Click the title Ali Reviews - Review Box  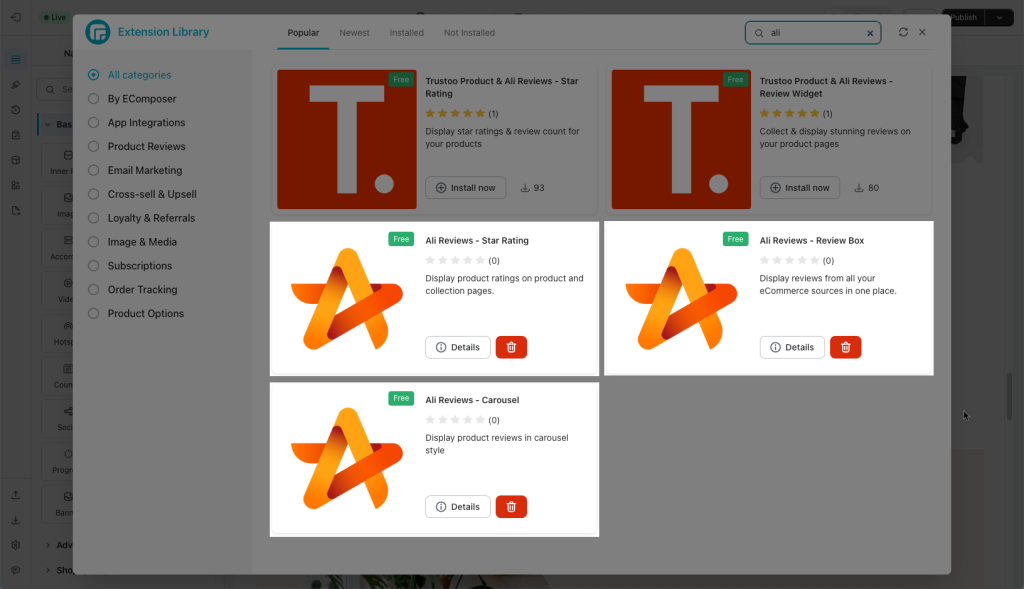812,241
